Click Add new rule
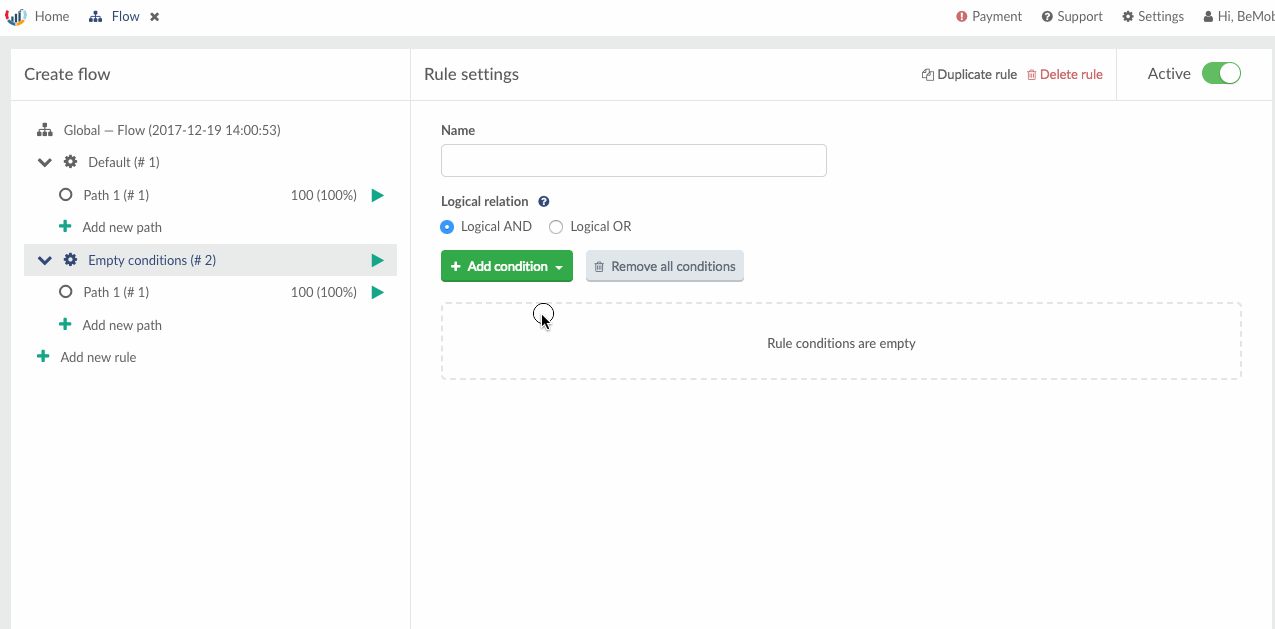The height and width of the screenshot is (629, 1275). tap(98, 357)
